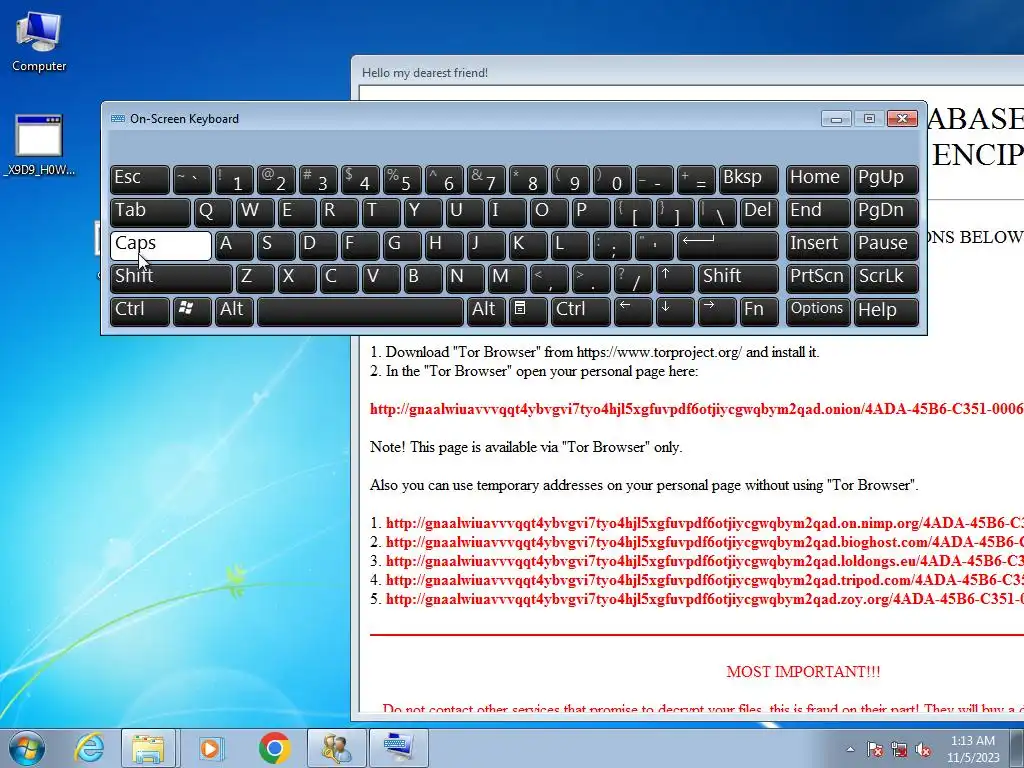Click the End key
The width and height of the screenshot is (1024, 768).
pyautogui.click(x=818, y=212)
